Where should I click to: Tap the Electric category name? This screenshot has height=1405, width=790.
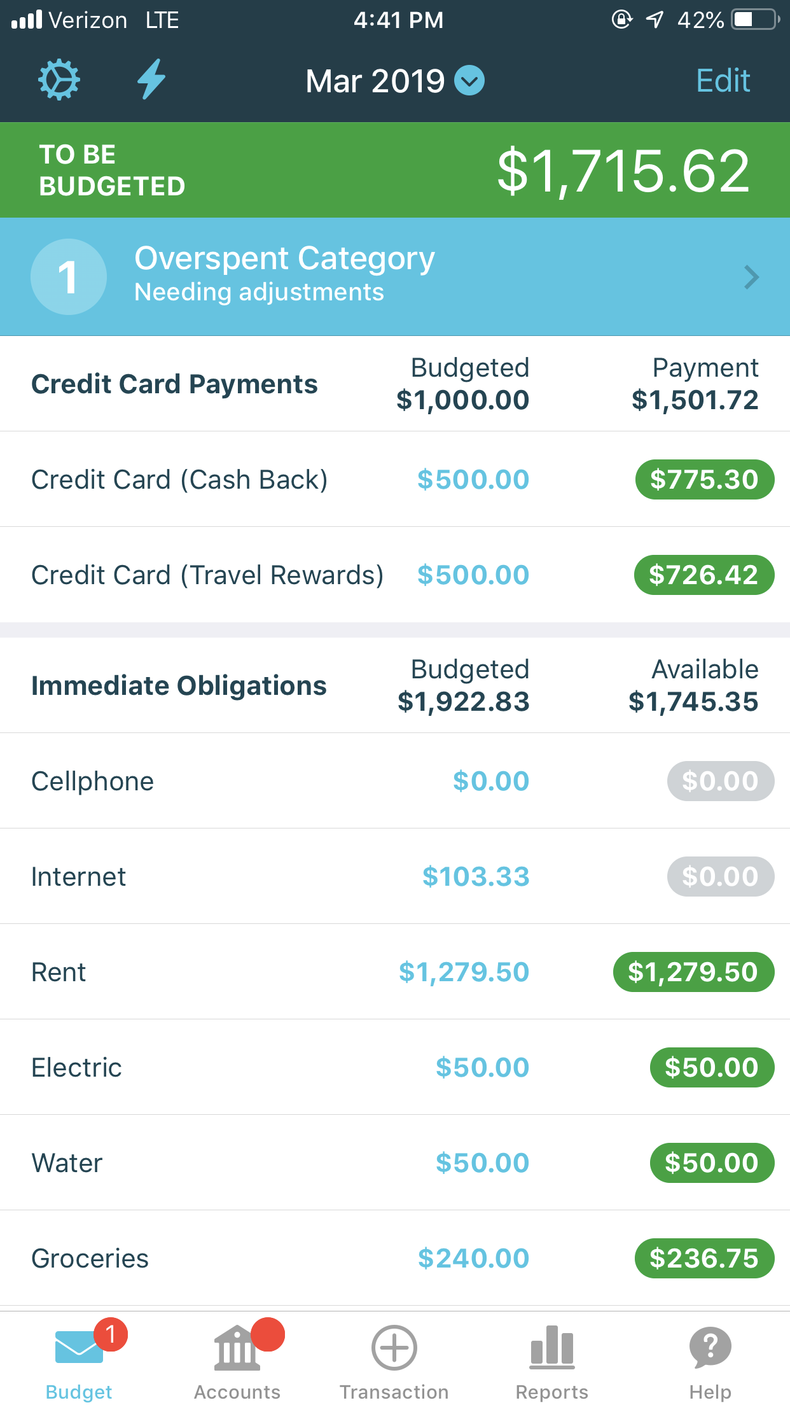[x=77, y=1067]
